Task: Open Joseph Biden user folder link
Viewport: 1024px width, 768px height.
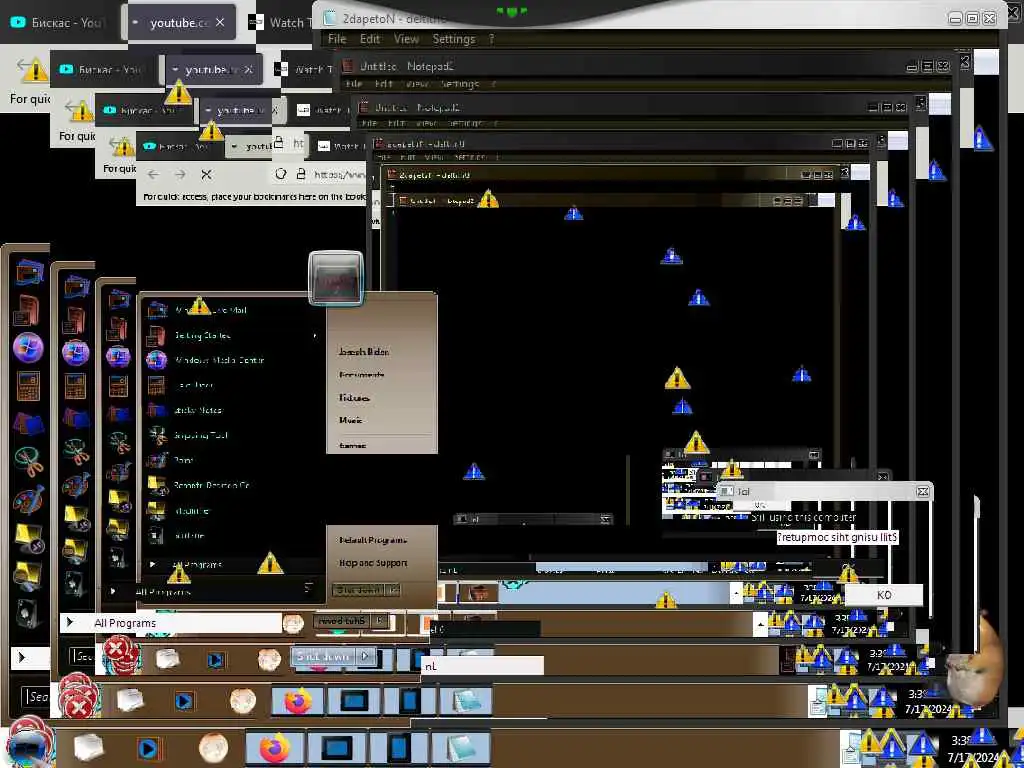Action: (x=364, y=351)
